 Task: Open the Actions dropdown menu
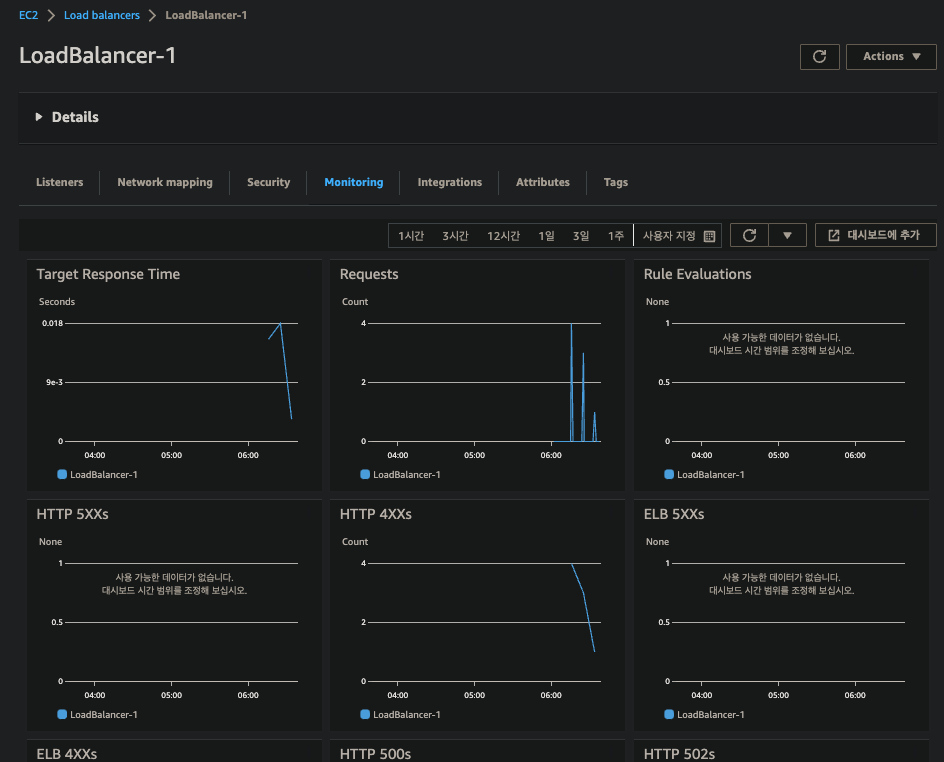click(x=891, y=57)
